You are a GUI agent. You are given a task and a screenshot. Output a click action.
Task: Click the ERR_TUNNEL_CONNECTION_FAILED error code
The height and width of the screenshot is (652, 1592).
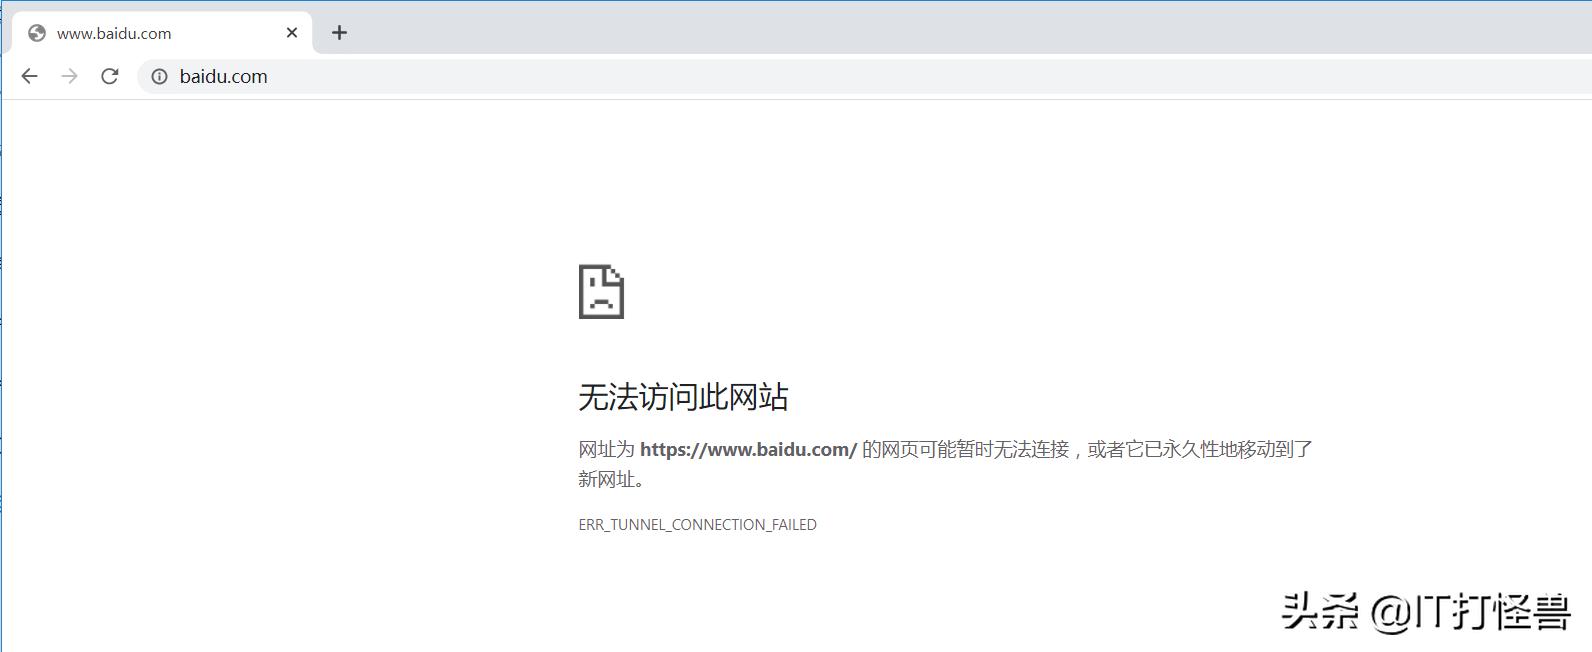pos(697,525)
